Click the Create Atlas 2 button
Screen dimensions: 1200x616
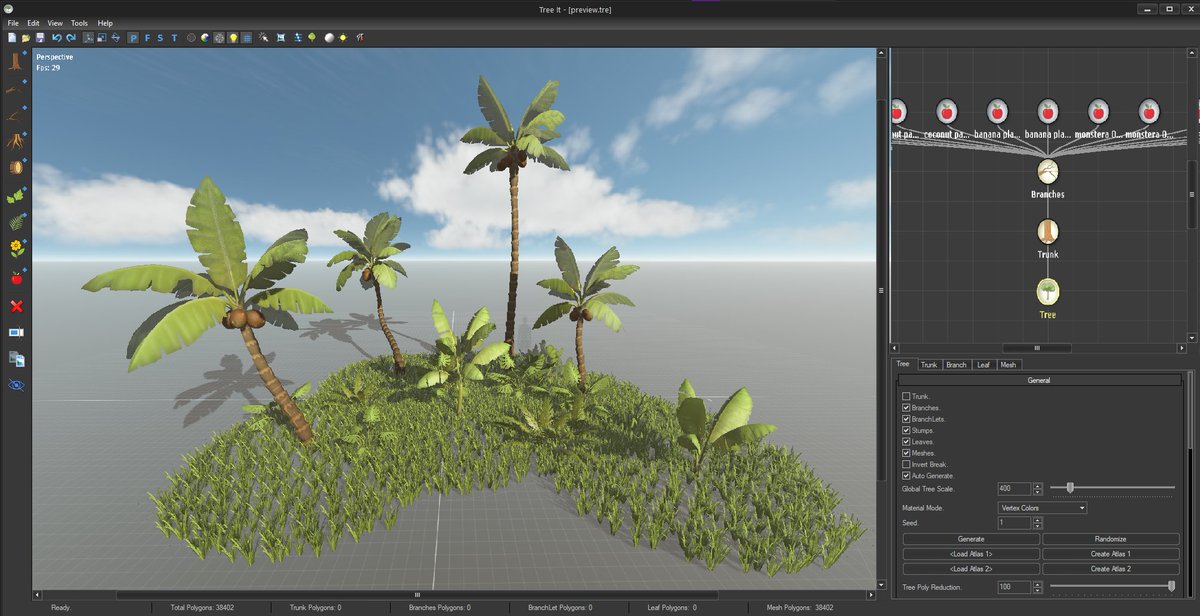(1110, 568)
